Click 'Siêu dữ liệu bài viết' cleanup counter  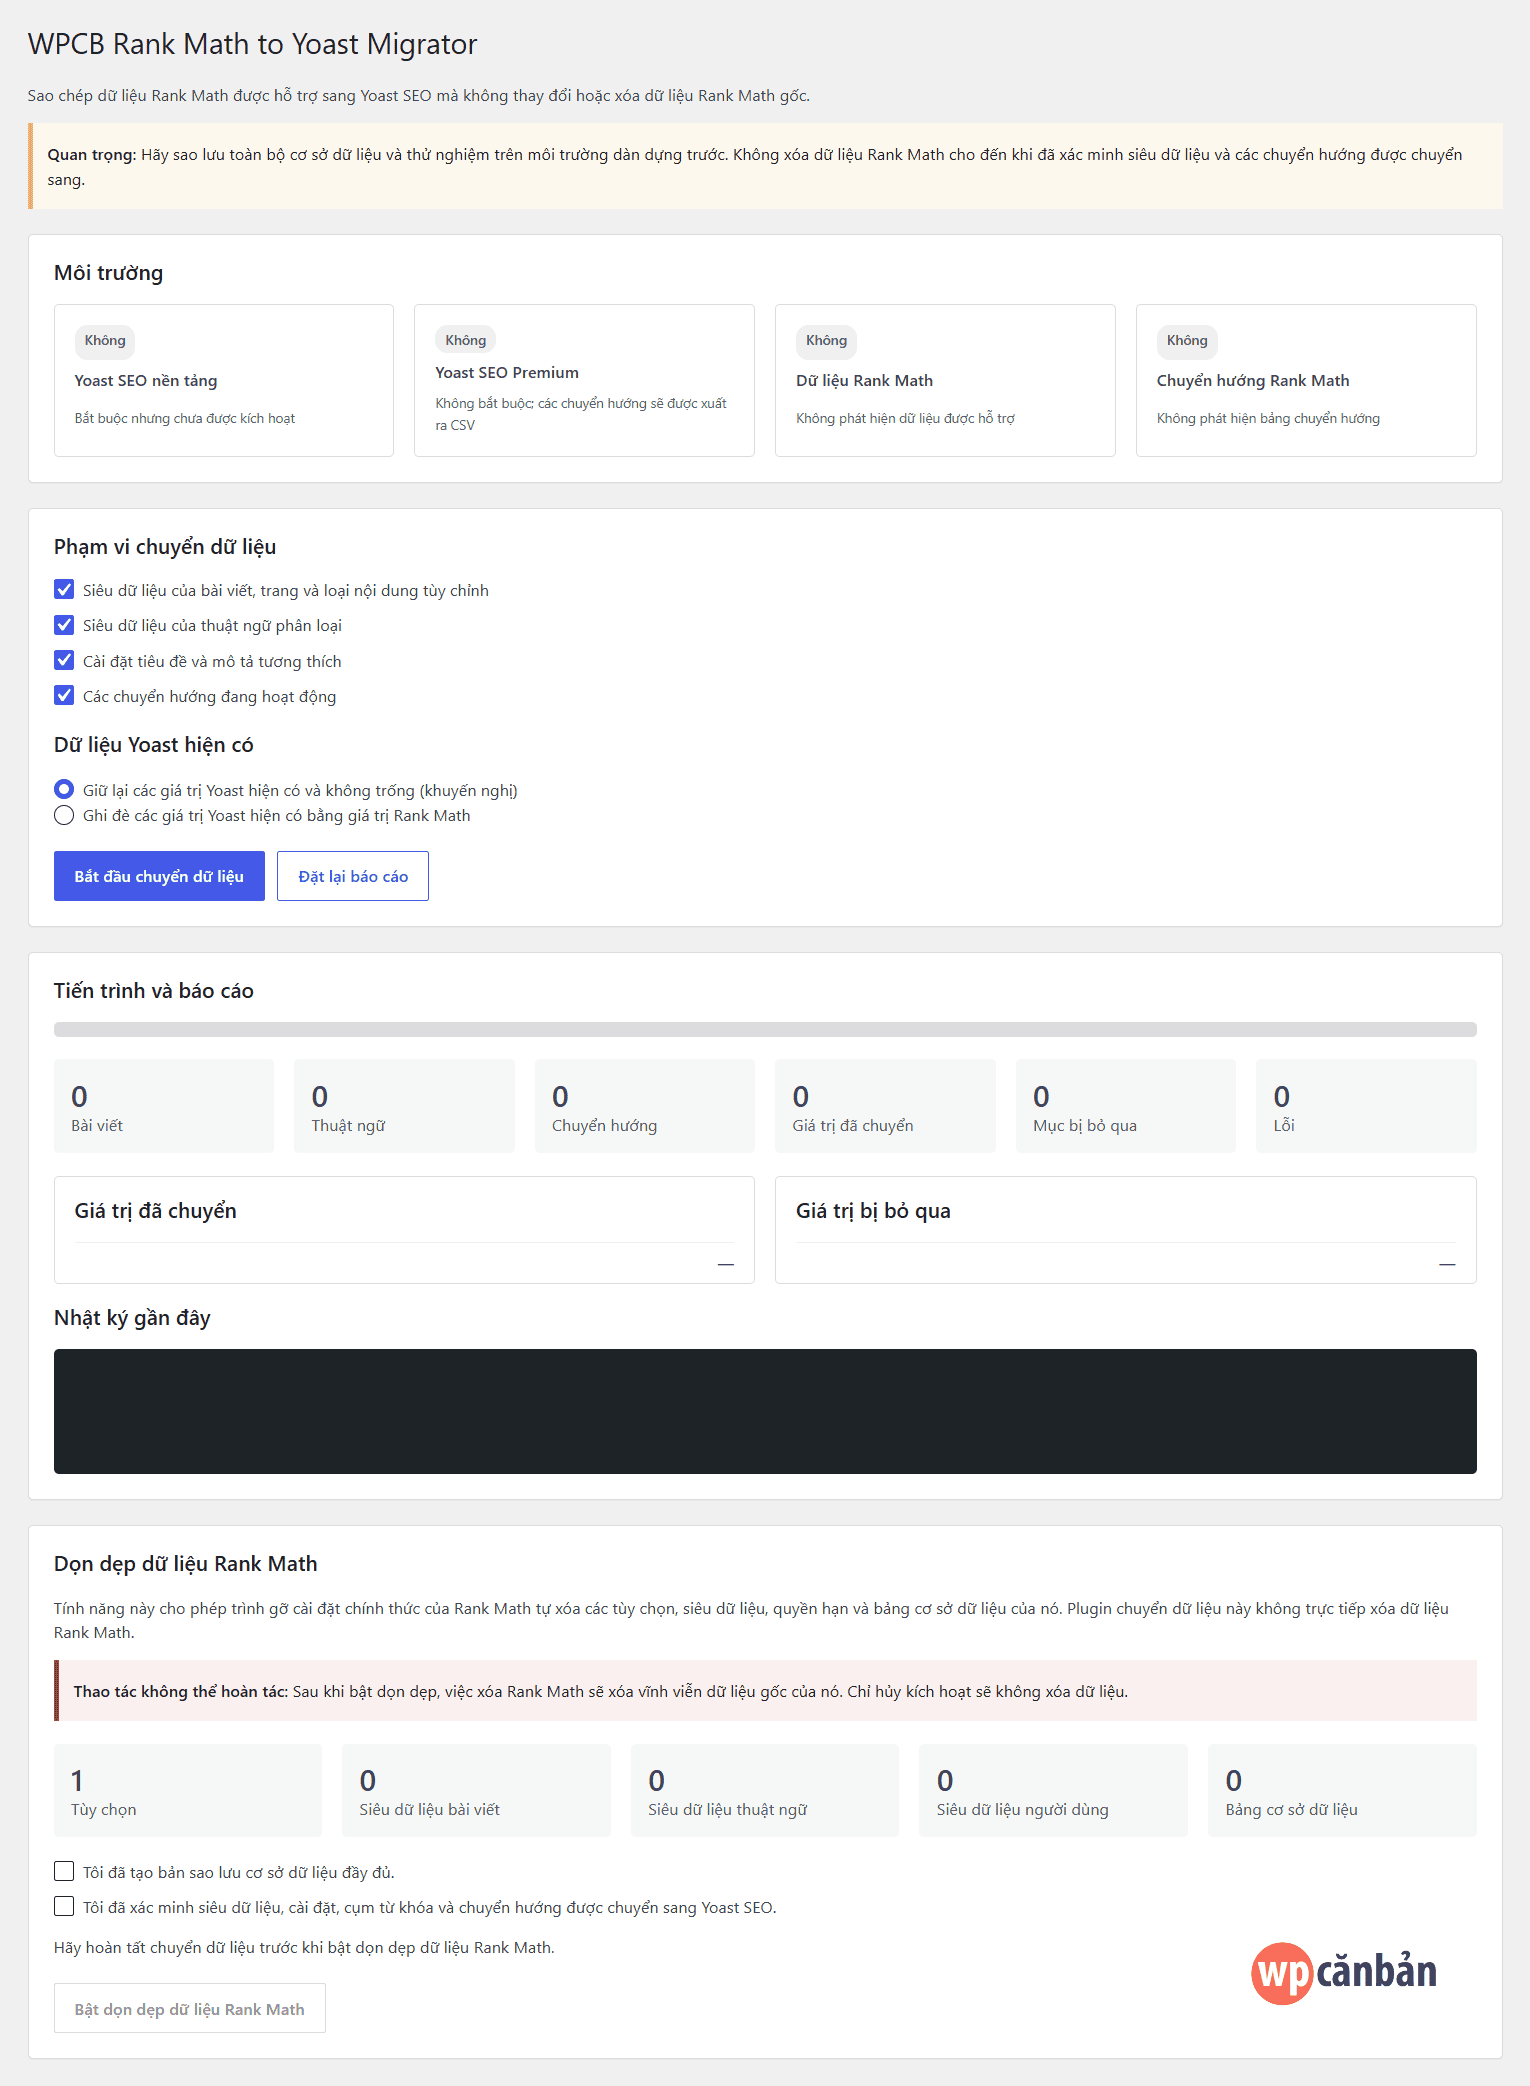tap(476, 1790)
